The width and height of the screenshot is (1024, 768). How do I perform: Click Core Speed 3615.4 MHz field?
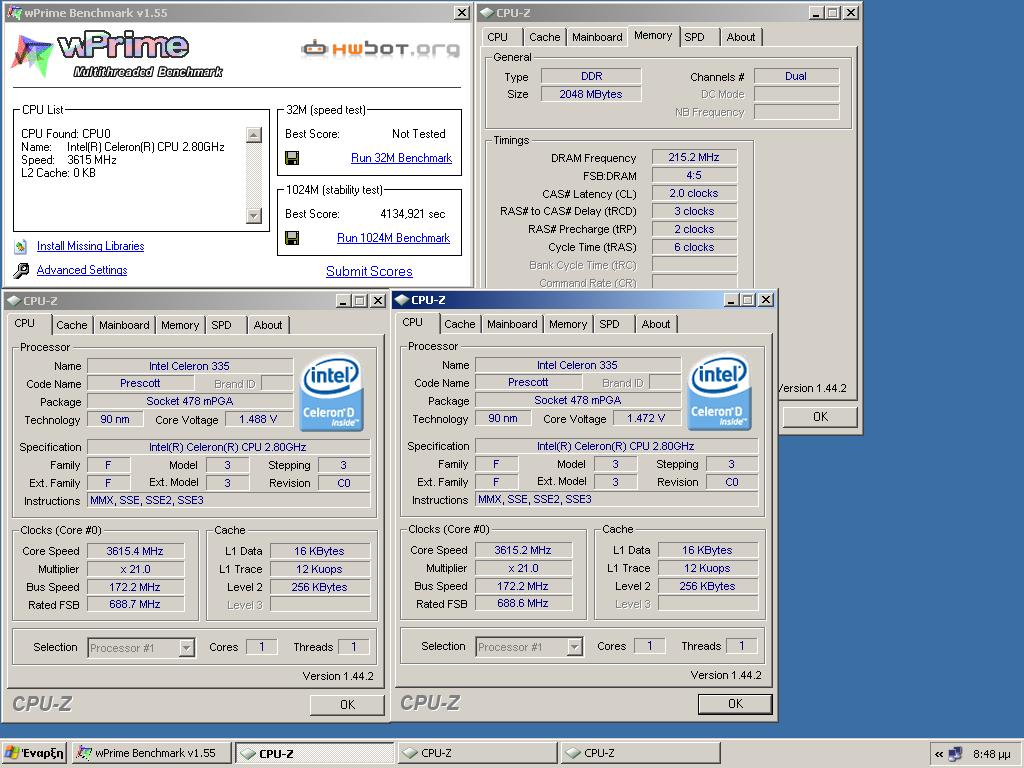[136, 551]
